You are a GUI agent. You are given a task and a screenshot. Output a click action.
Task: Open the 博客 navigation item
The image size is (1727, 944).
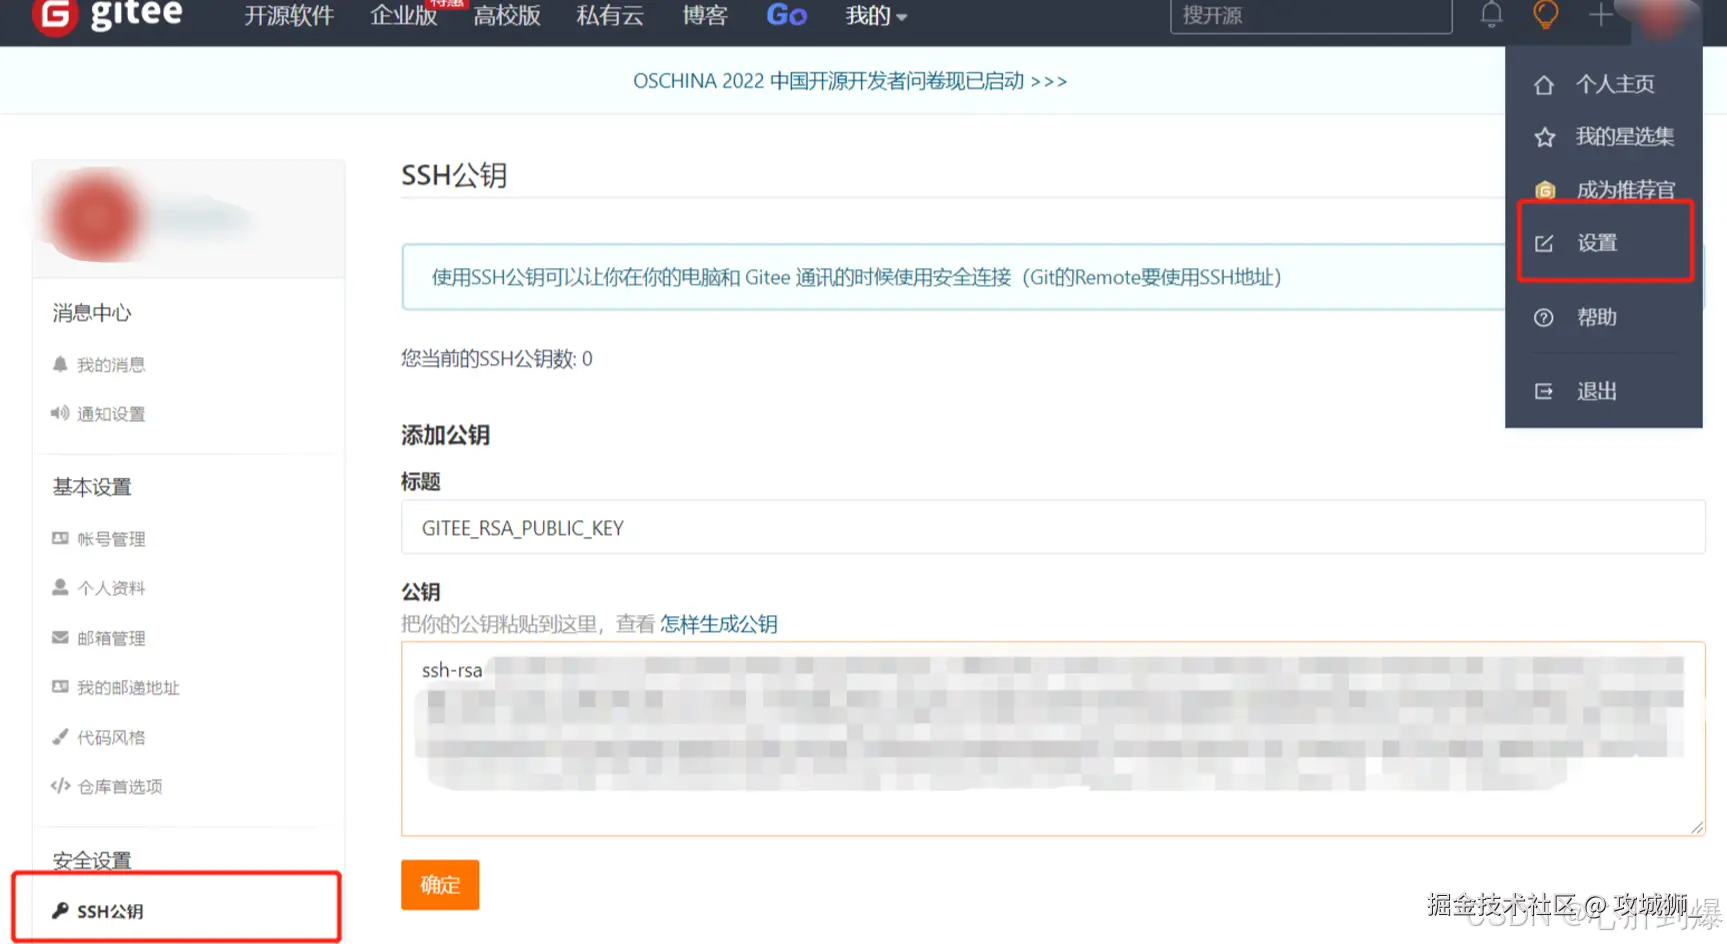[x=704, y=15]
